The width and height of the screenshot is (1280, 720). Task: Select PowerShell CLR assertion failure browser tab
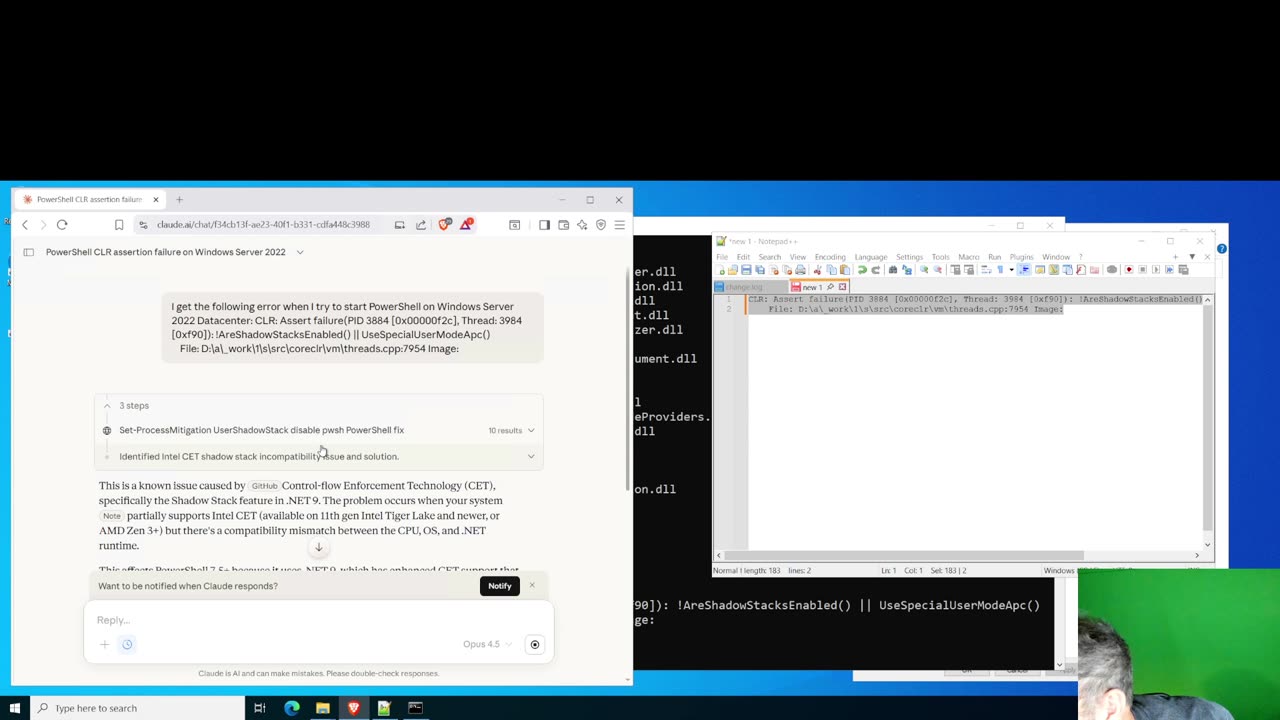tap(92, 199)
